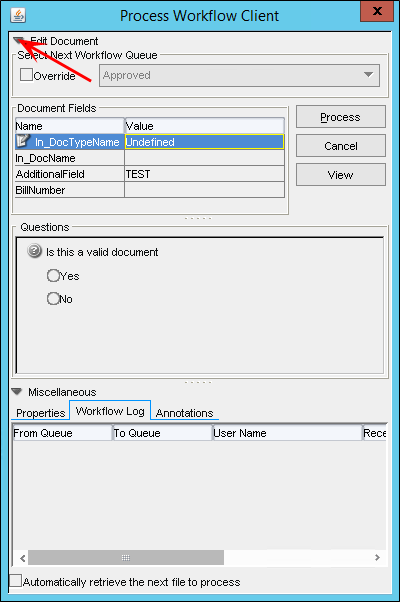Click the BillNumber value cell
400x602 pixels.
(x=204, y=190)
